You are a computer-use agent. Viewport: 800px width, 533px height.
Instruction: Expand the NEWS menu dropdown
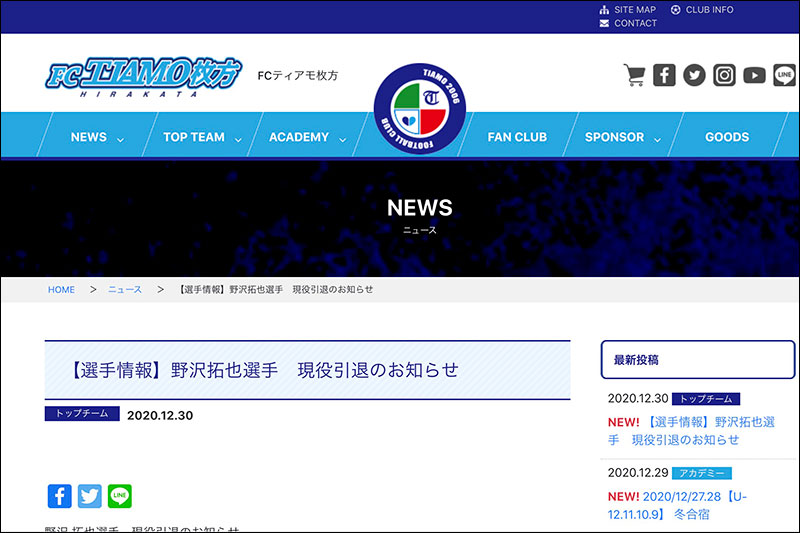[97, 137]
